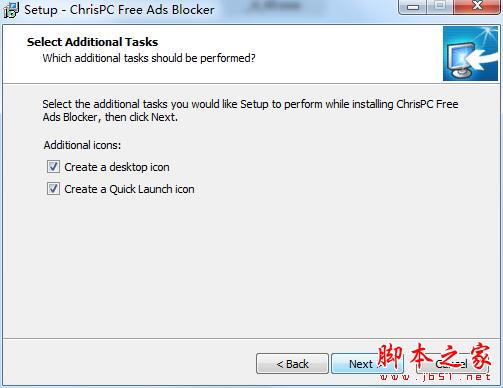Click the setup installer icon in title bar

(11, 9)
